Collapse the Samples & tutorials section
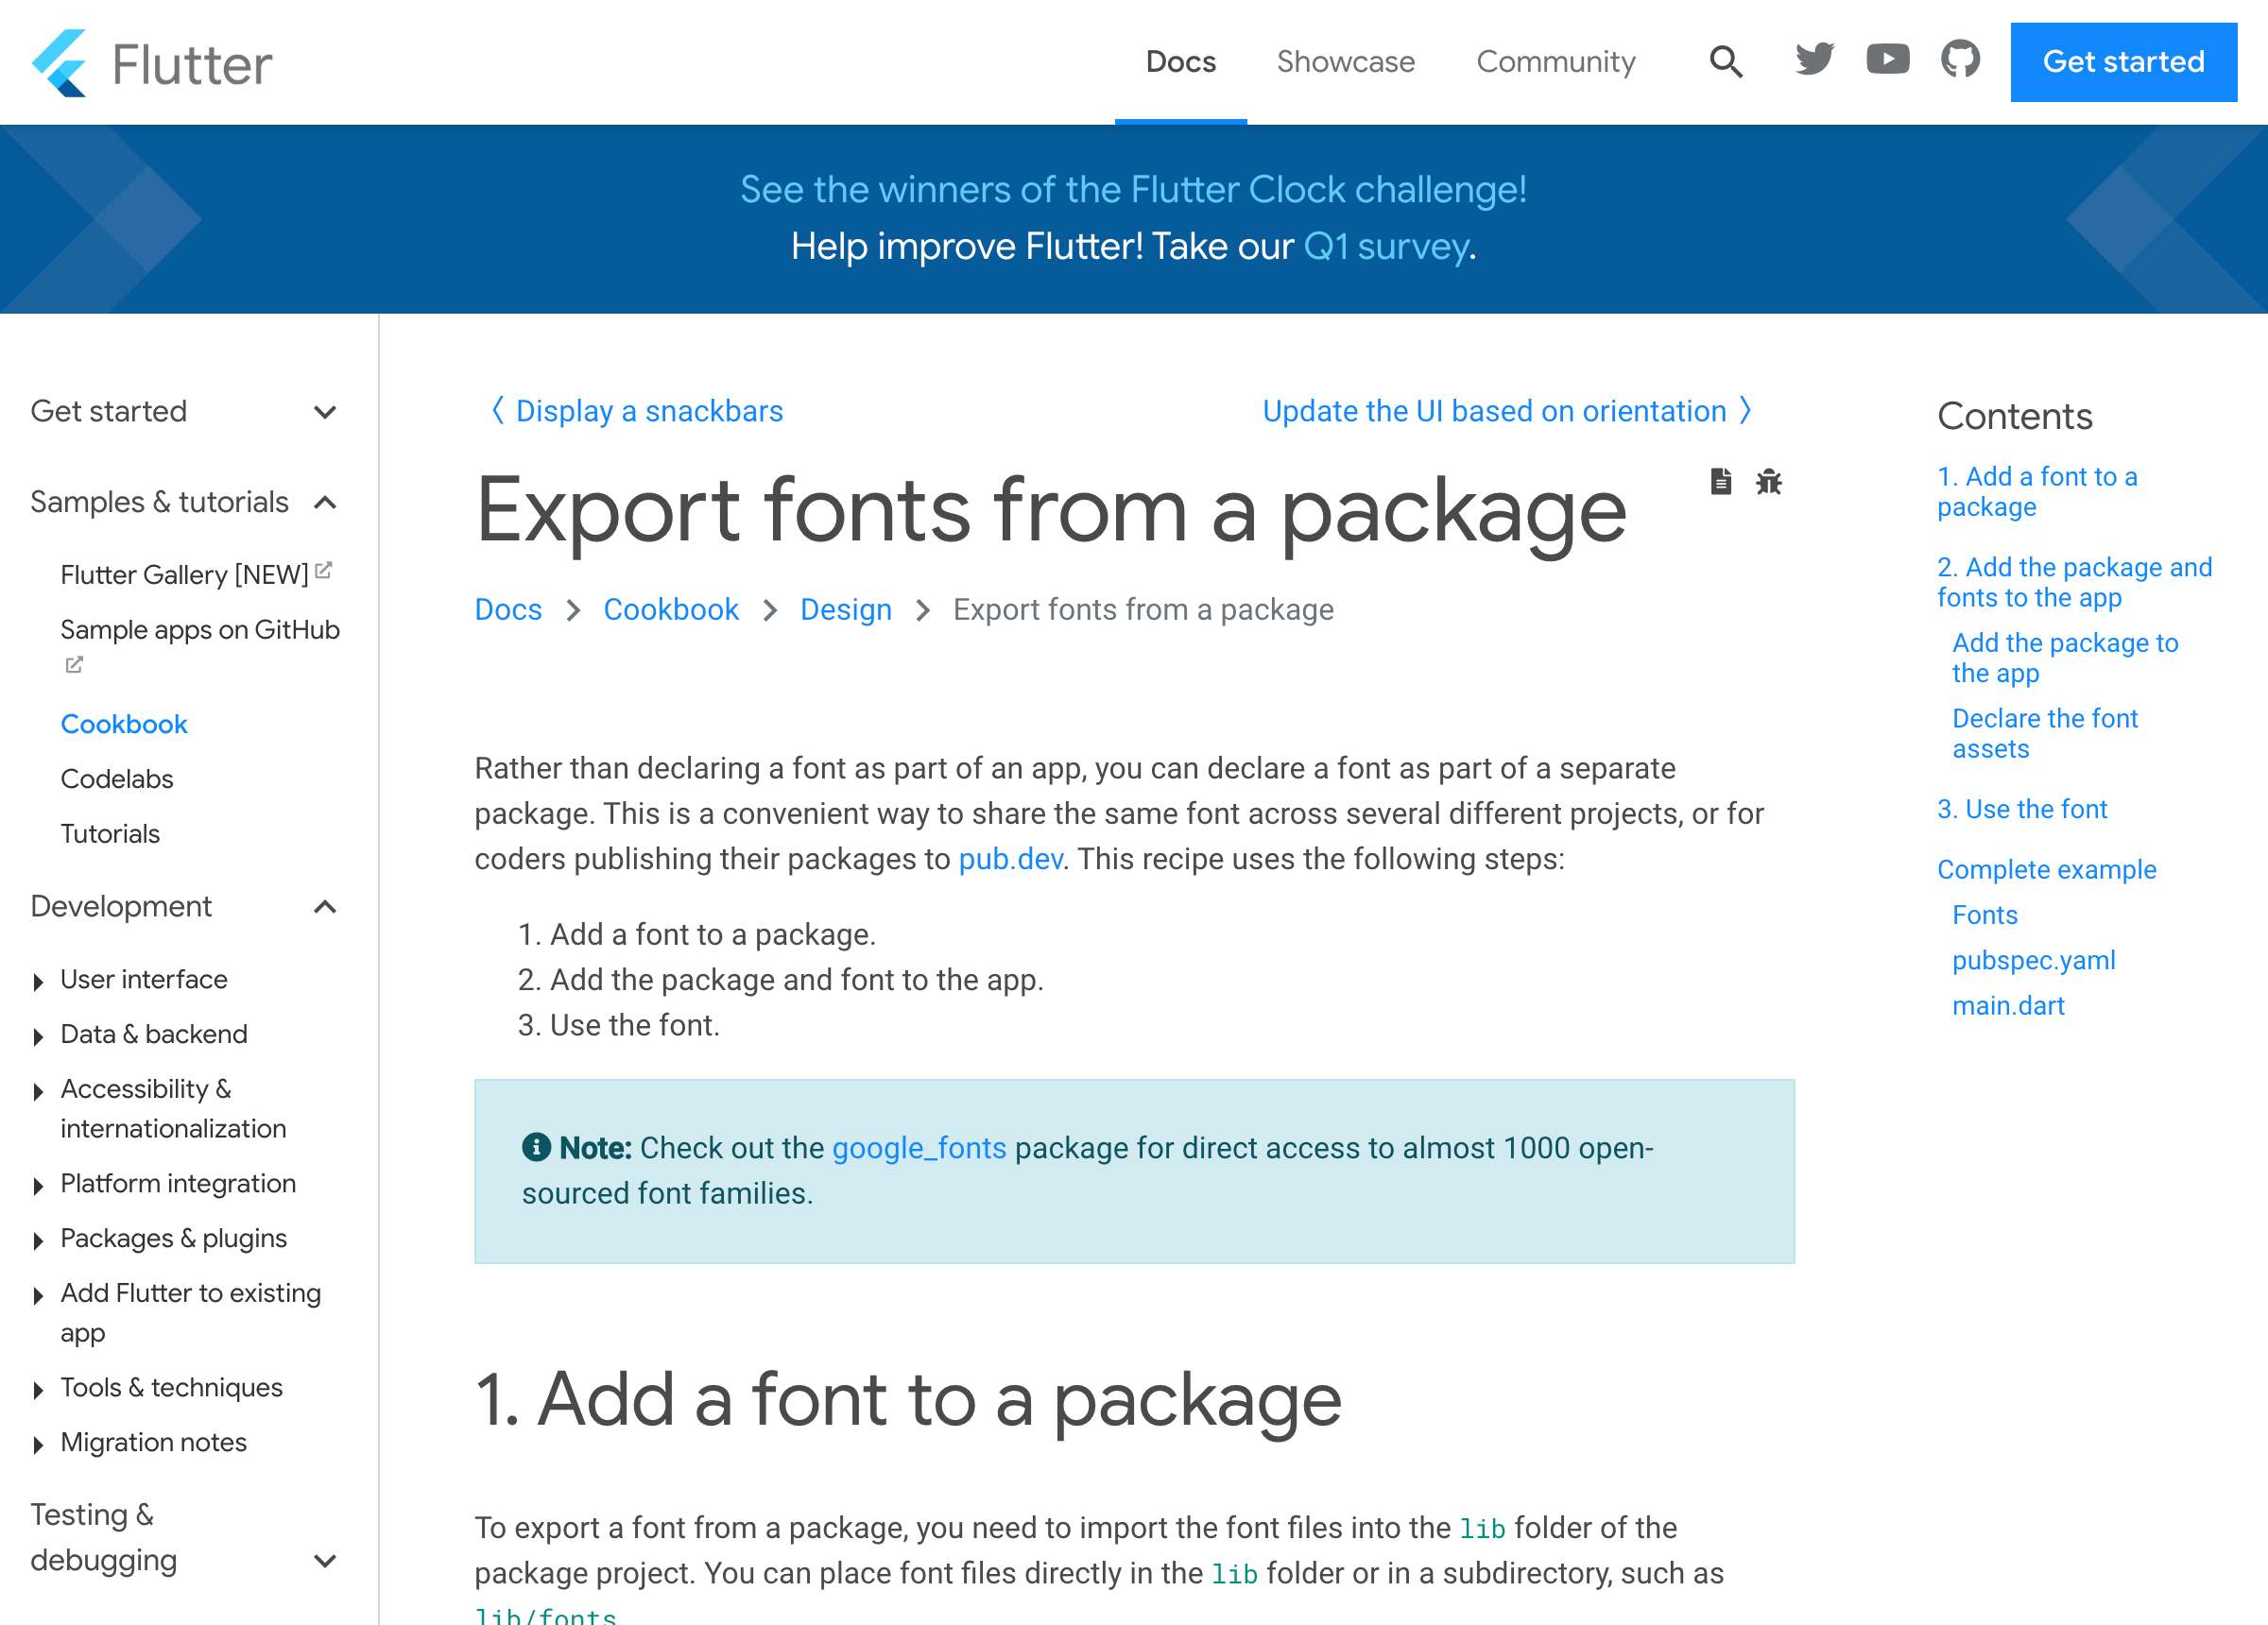The width and height of the screenshot is (2268, 1625). (324, 502)
